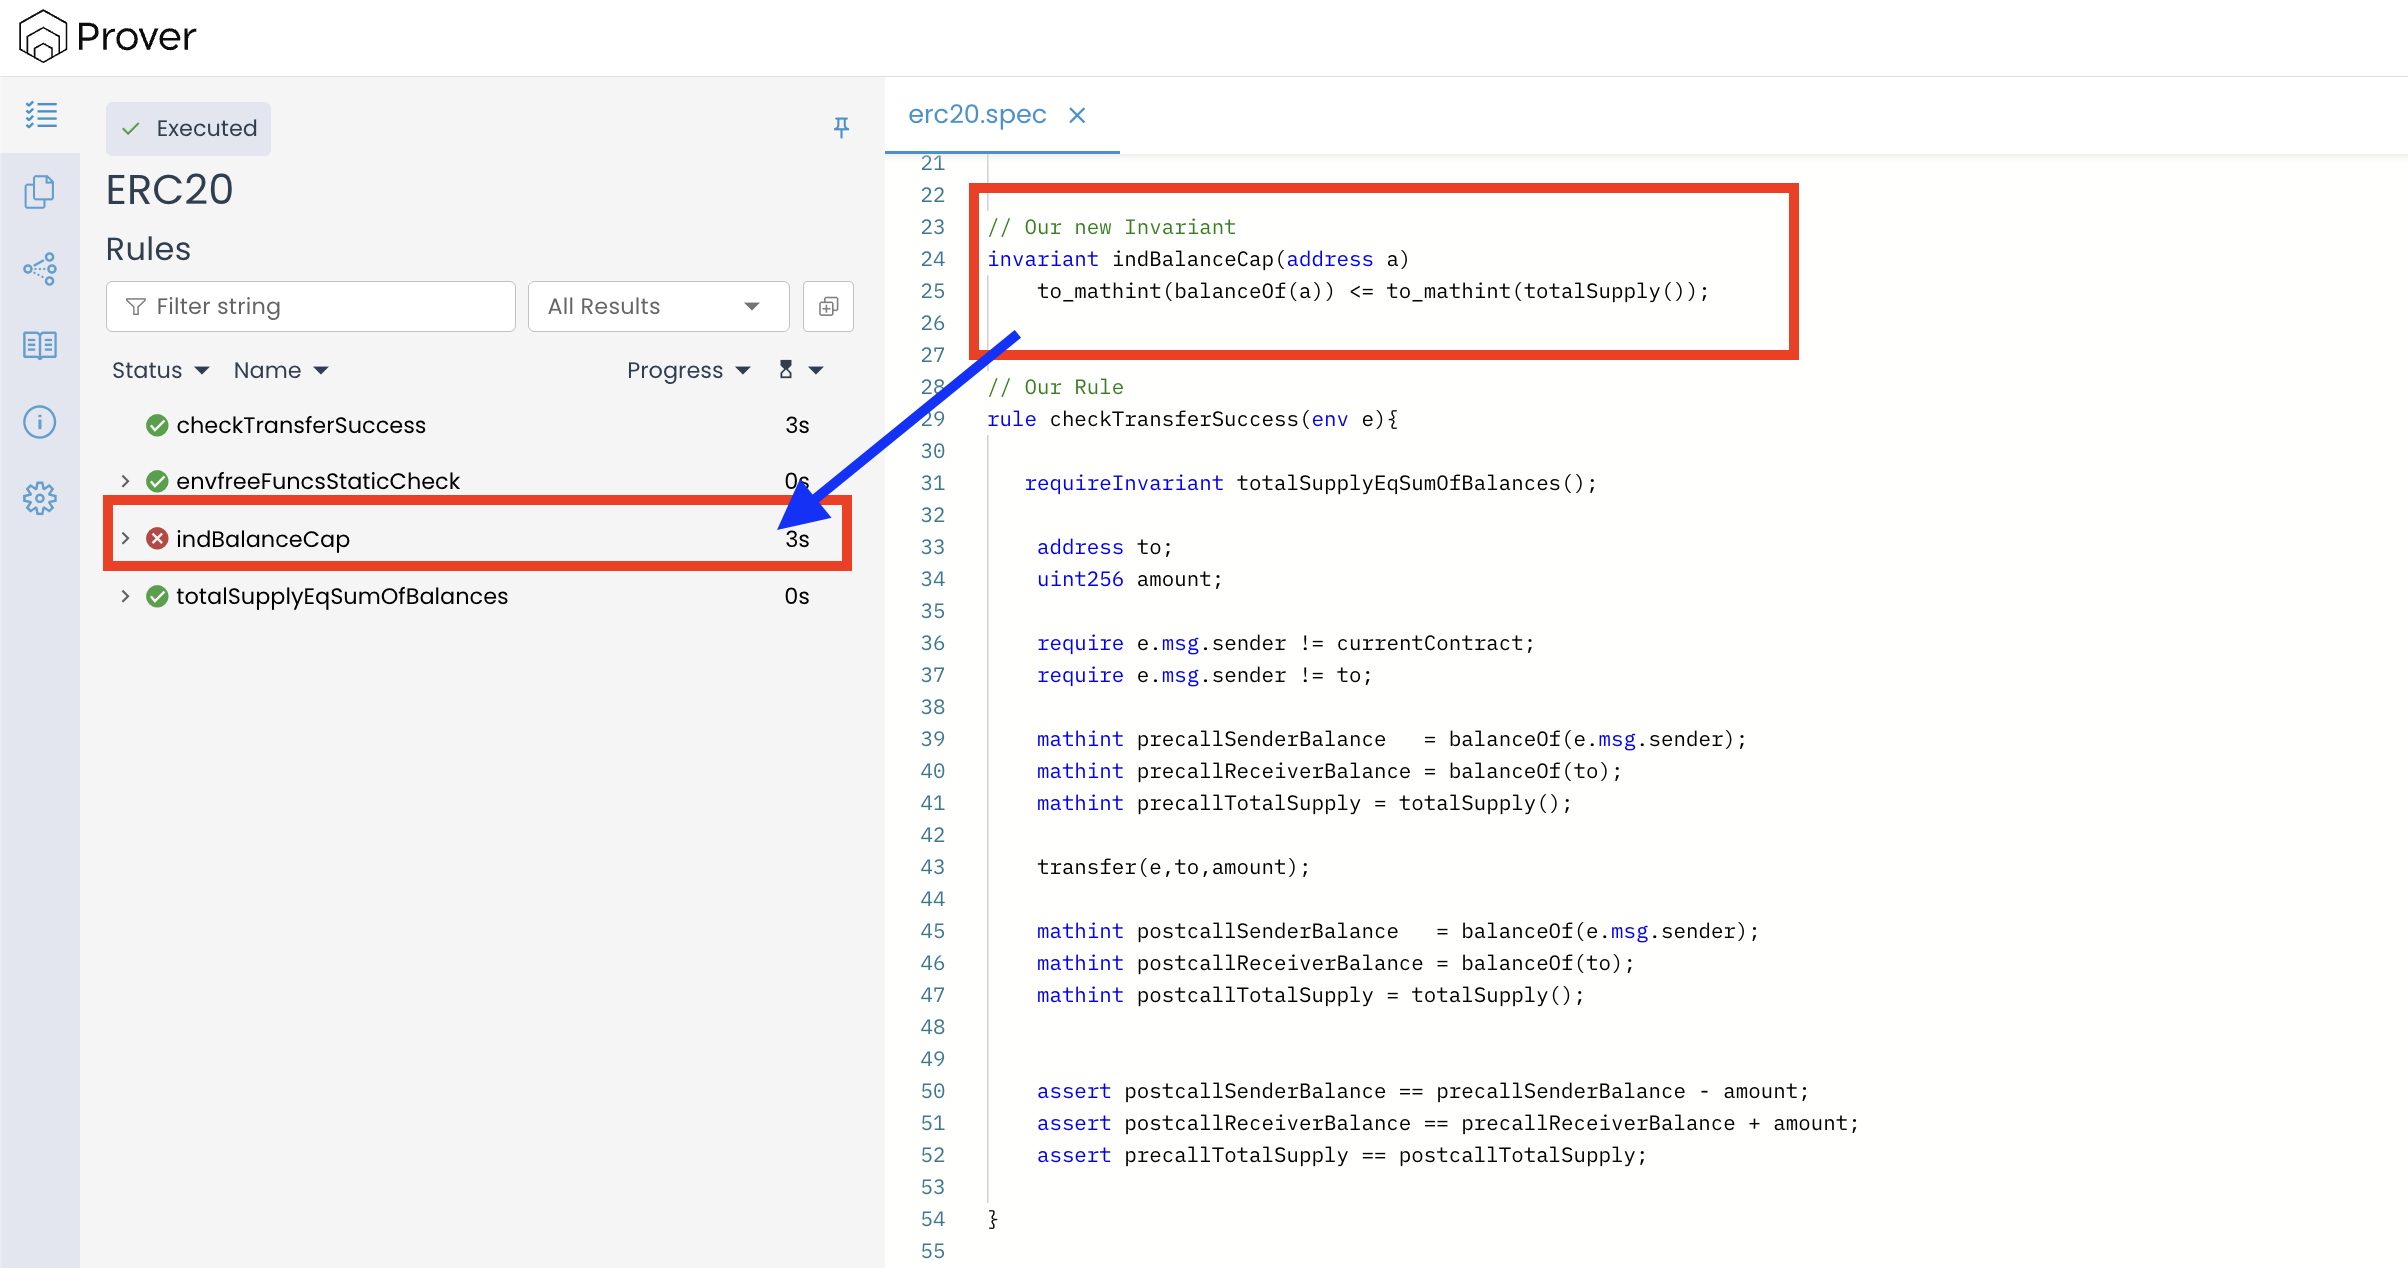
Task: Switch to the erc20.spec tab
Action: [x=976, y=115]
